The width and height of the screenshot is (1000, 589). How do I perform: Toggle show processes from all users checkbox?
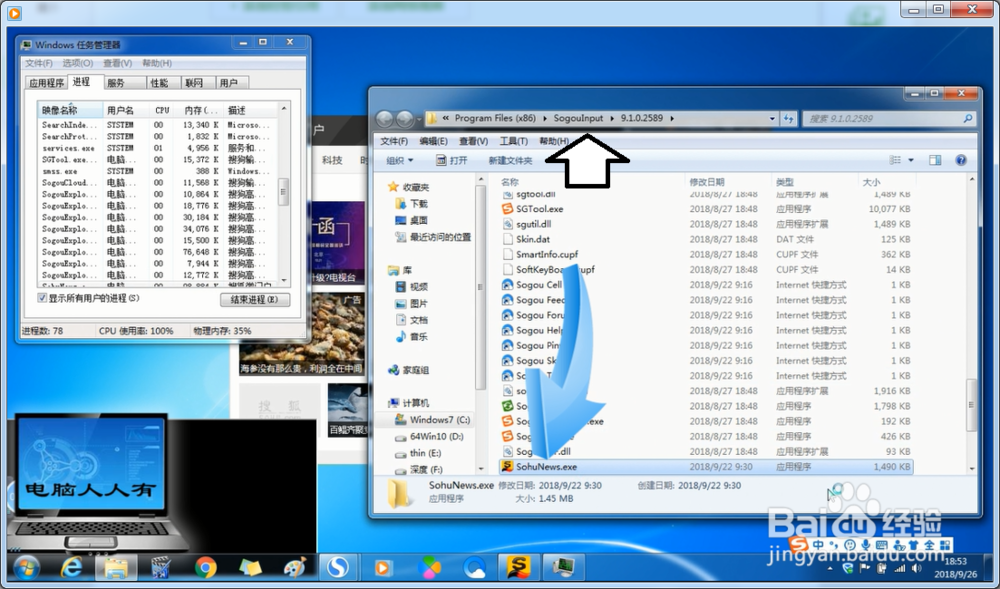(42, 298)
